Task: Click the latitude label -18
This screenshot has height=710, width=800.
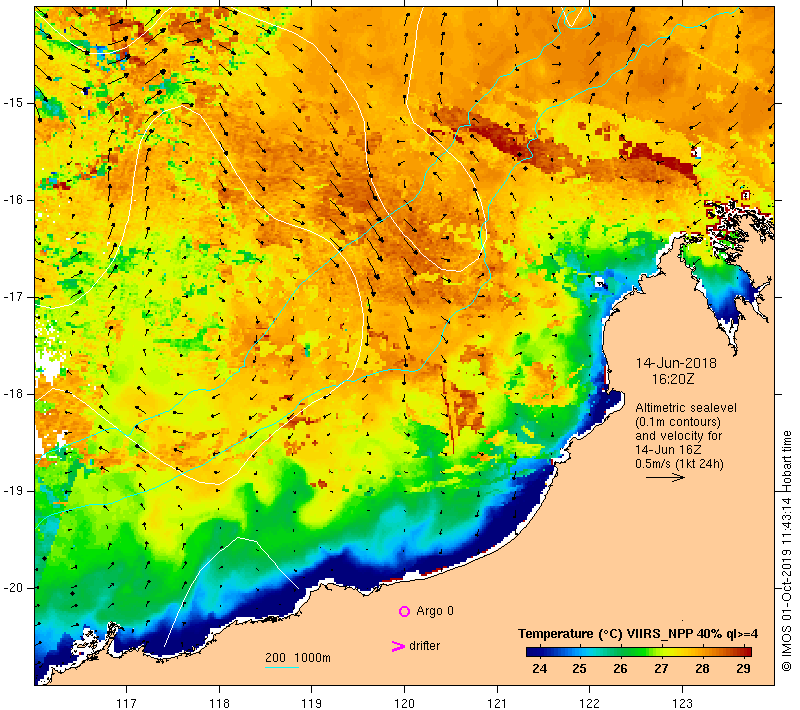Action: [x=13, y=394]
